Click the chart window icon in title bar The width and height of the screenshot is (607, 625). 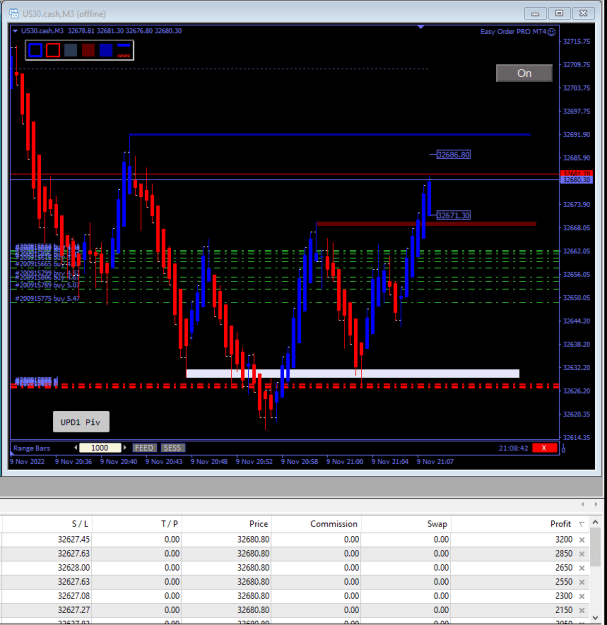point(14,14)
